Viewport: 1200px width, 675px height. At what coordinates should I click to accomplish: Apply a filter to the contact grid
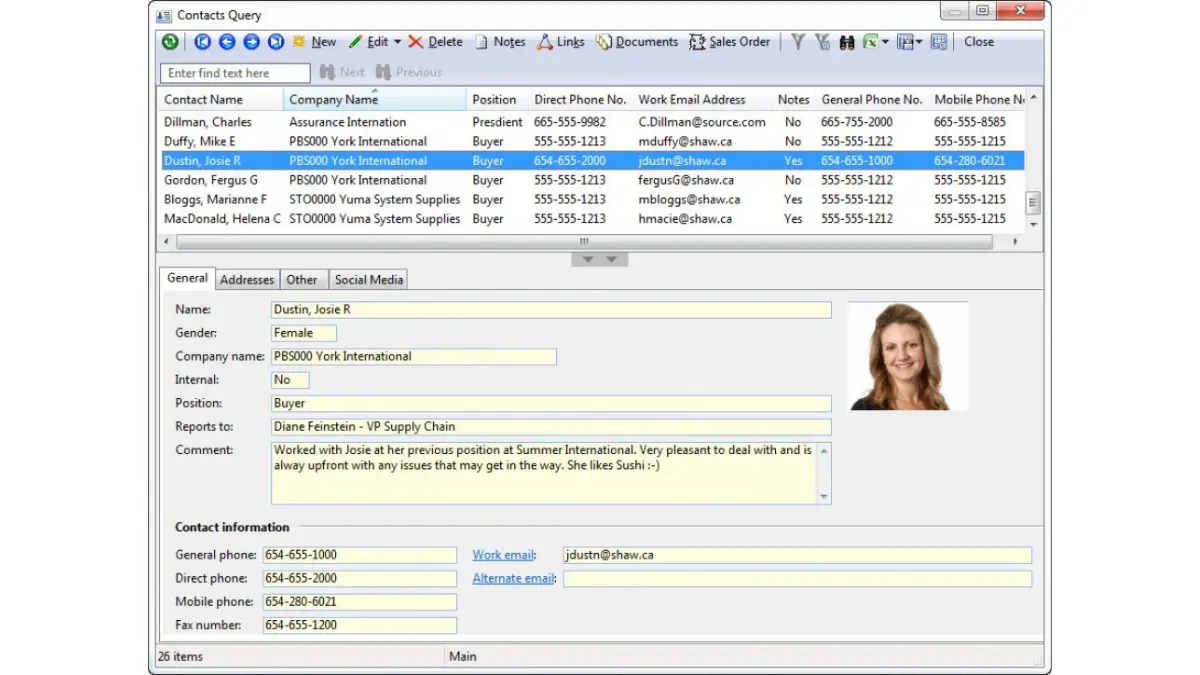[x=797, y=42]
